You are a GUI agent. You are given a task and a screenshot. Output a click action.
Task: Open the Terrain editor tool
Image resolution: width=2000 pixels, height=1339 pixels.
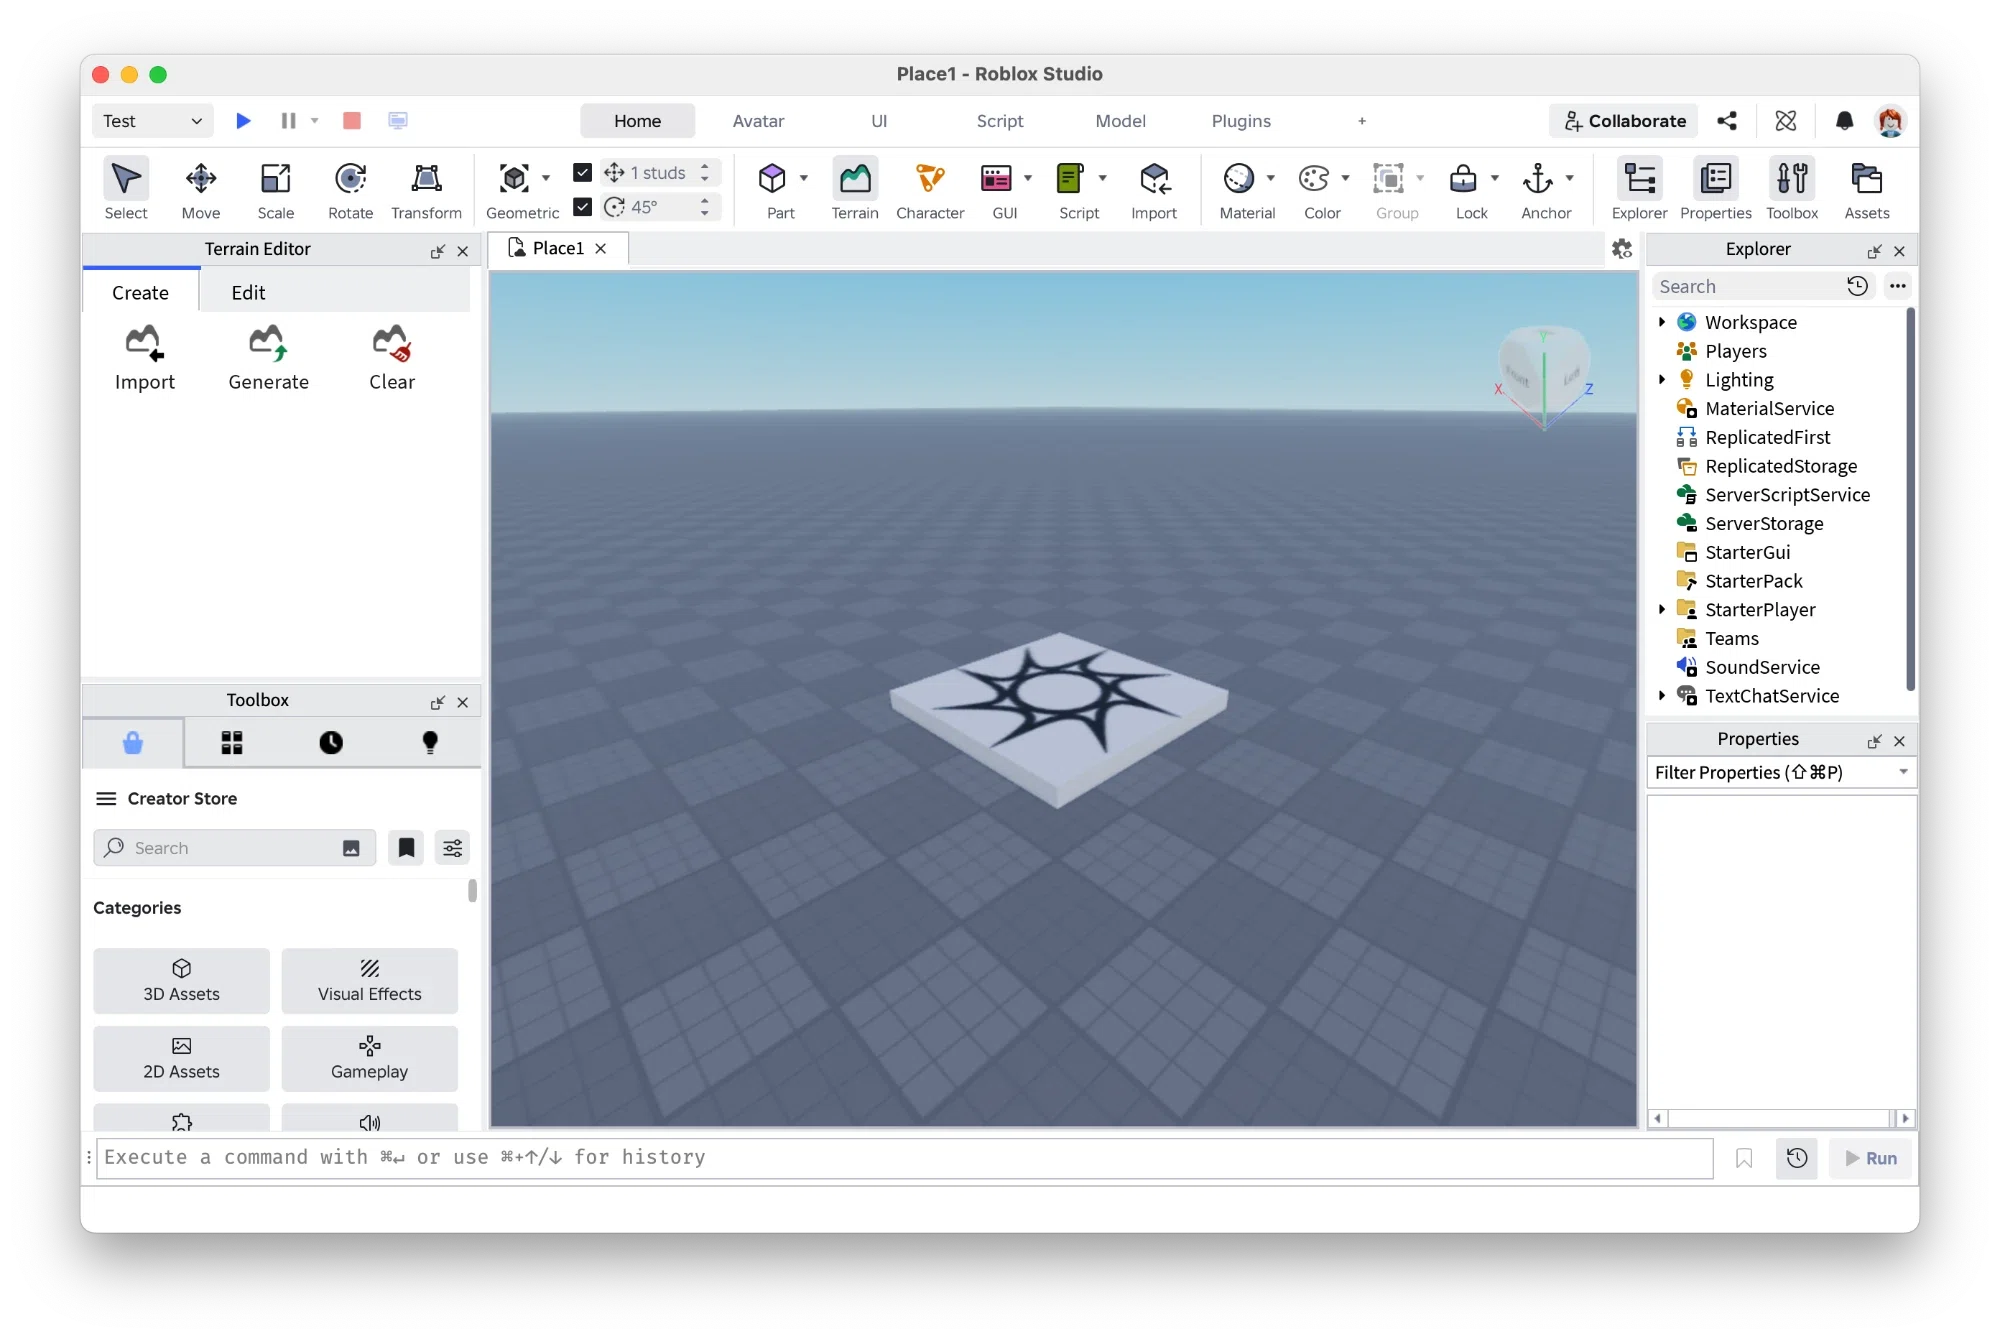point(855,189)
